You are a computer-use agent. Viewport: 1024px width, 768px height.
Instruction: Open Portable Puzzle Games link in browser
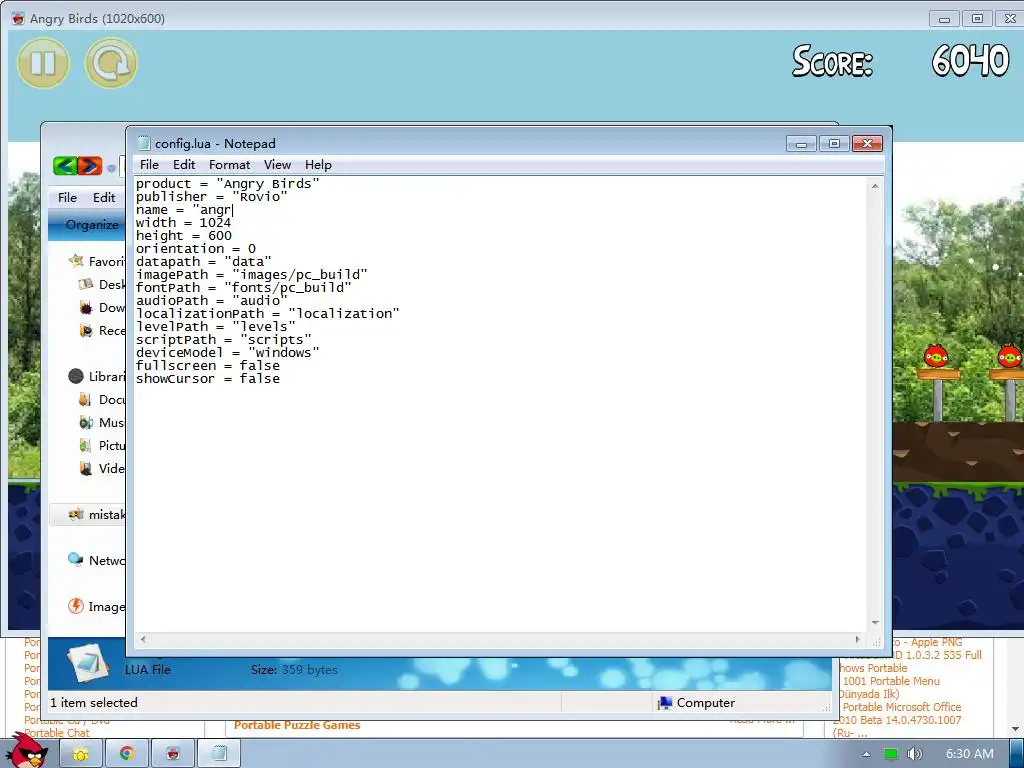point(297,725)
